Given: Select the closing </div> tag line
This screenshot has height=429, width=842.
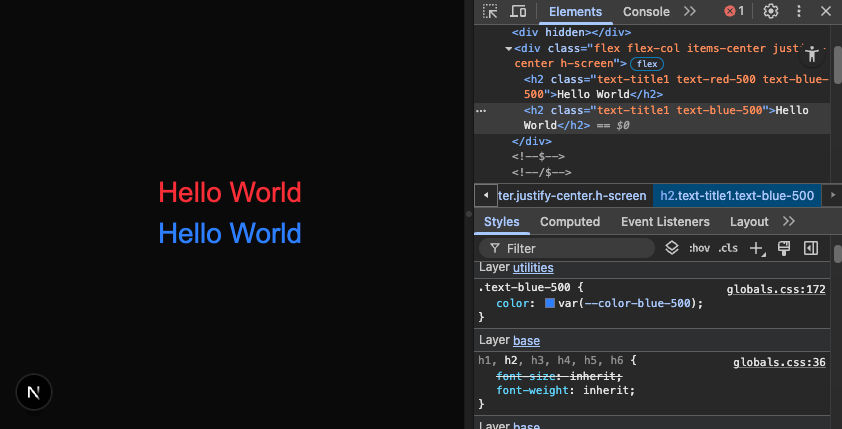Looking at the screenshot, I should [x=532, y=142].
